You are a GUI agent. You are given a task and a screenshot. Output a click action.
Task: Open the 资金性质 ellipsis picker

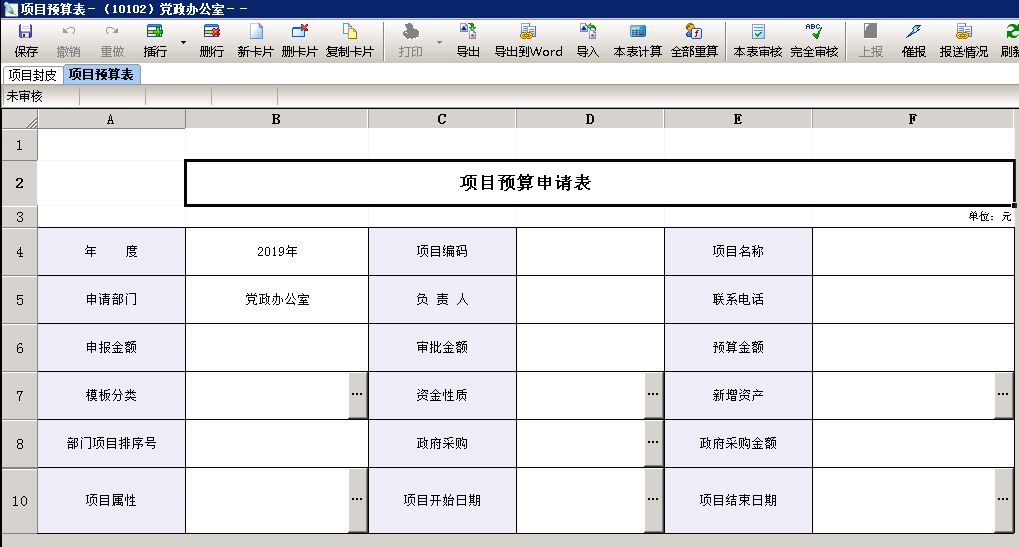[653, 395]
